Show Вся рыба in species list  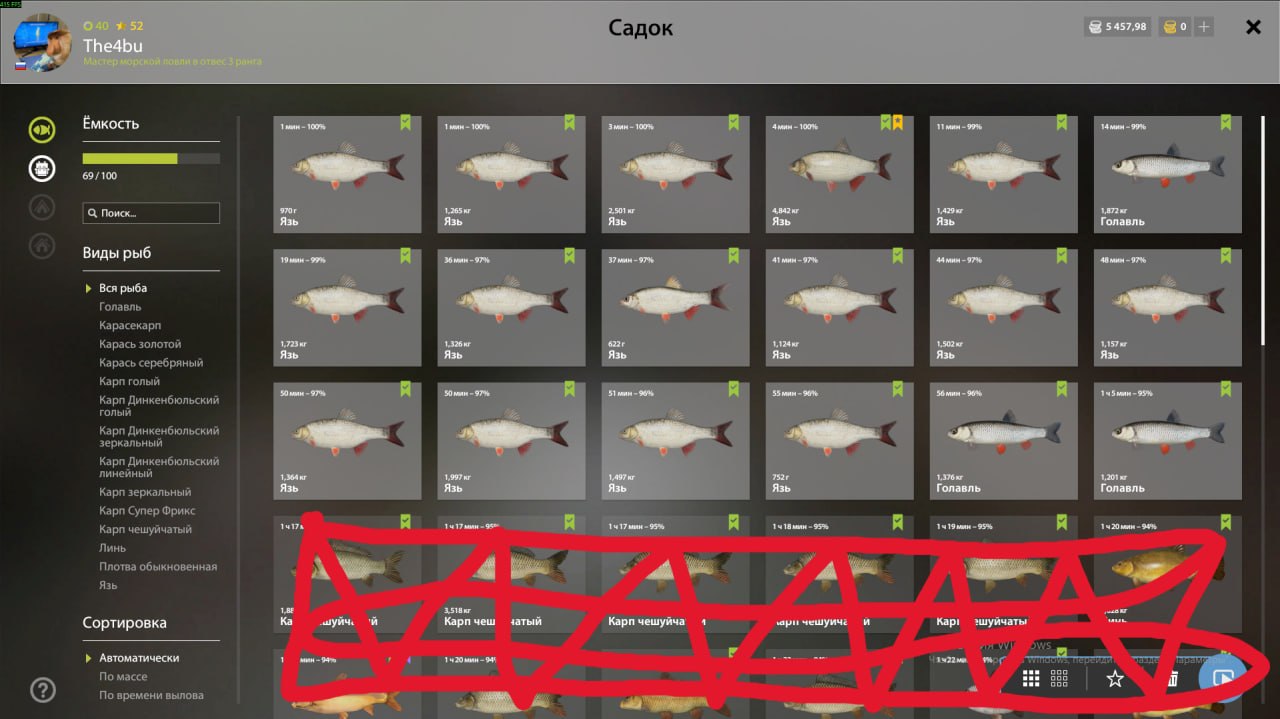click(123, 288)
